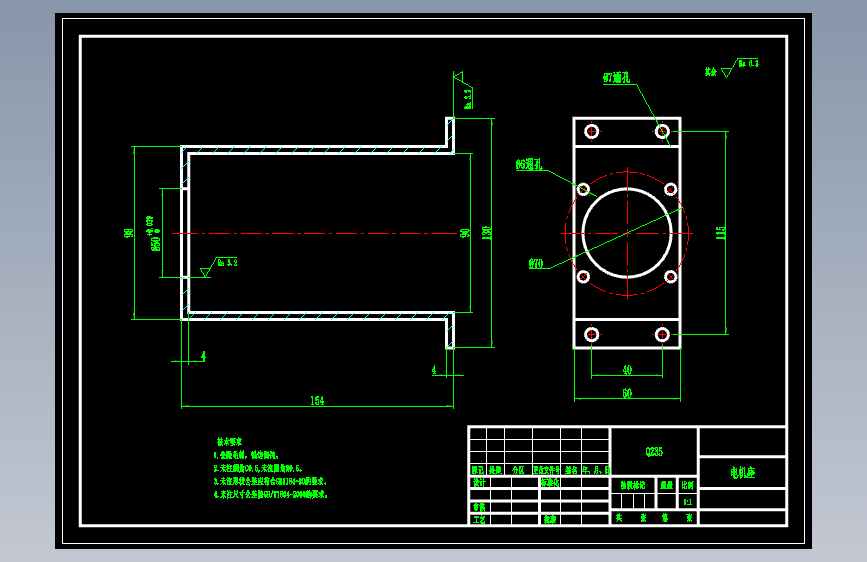
Task: Click the 技术要求 heading
Action: [229, 441]
